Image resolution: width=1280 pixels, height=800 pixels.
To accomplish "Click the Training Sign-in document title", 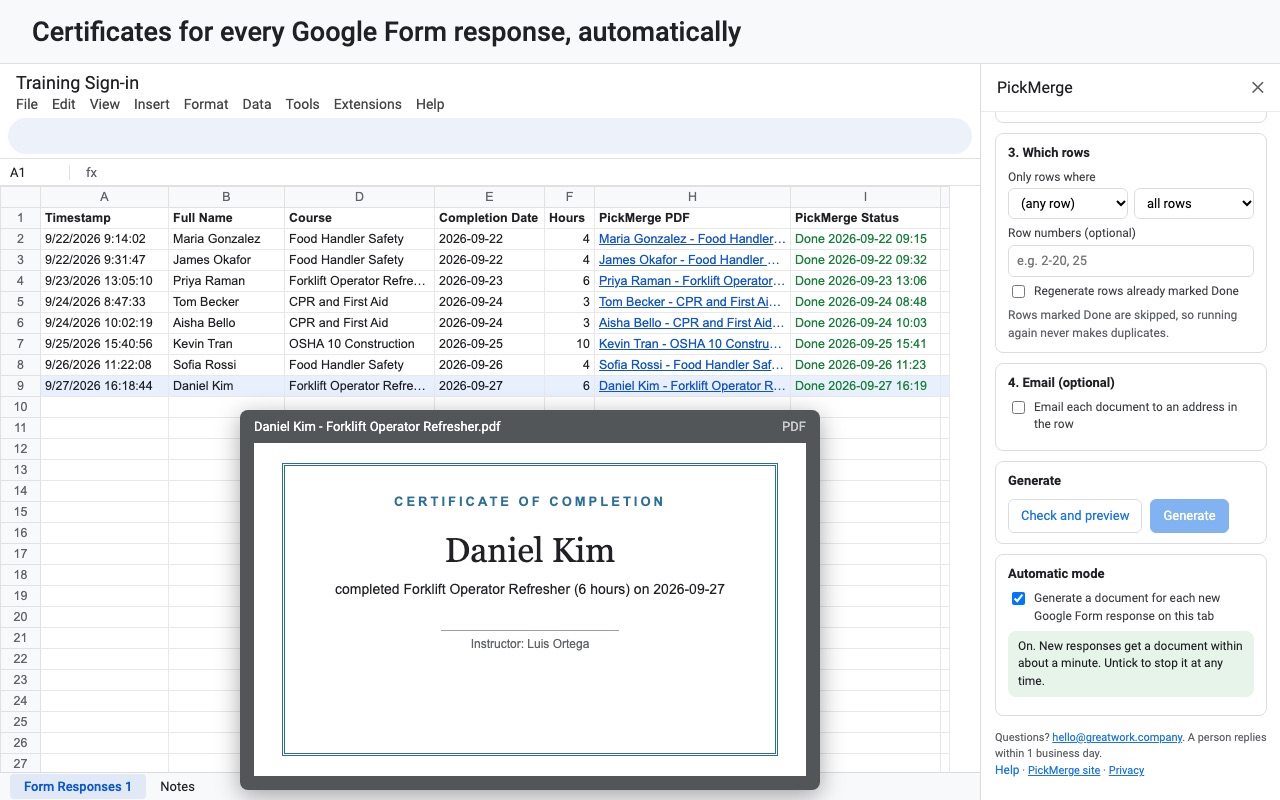I will tap(77, 83).
